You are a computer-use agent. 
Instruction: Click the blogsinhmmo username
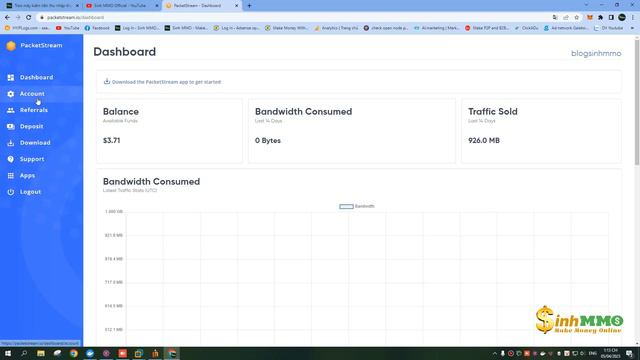(596, 53)
